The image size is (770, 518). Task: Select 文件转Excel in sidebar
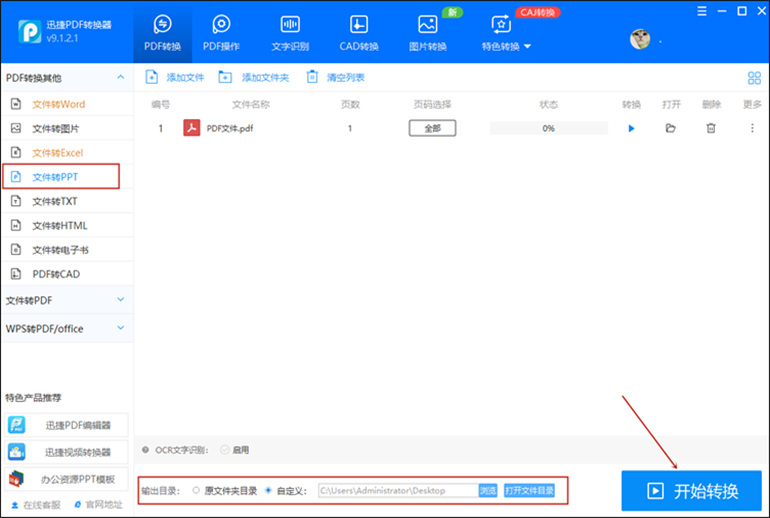(67, 153)
